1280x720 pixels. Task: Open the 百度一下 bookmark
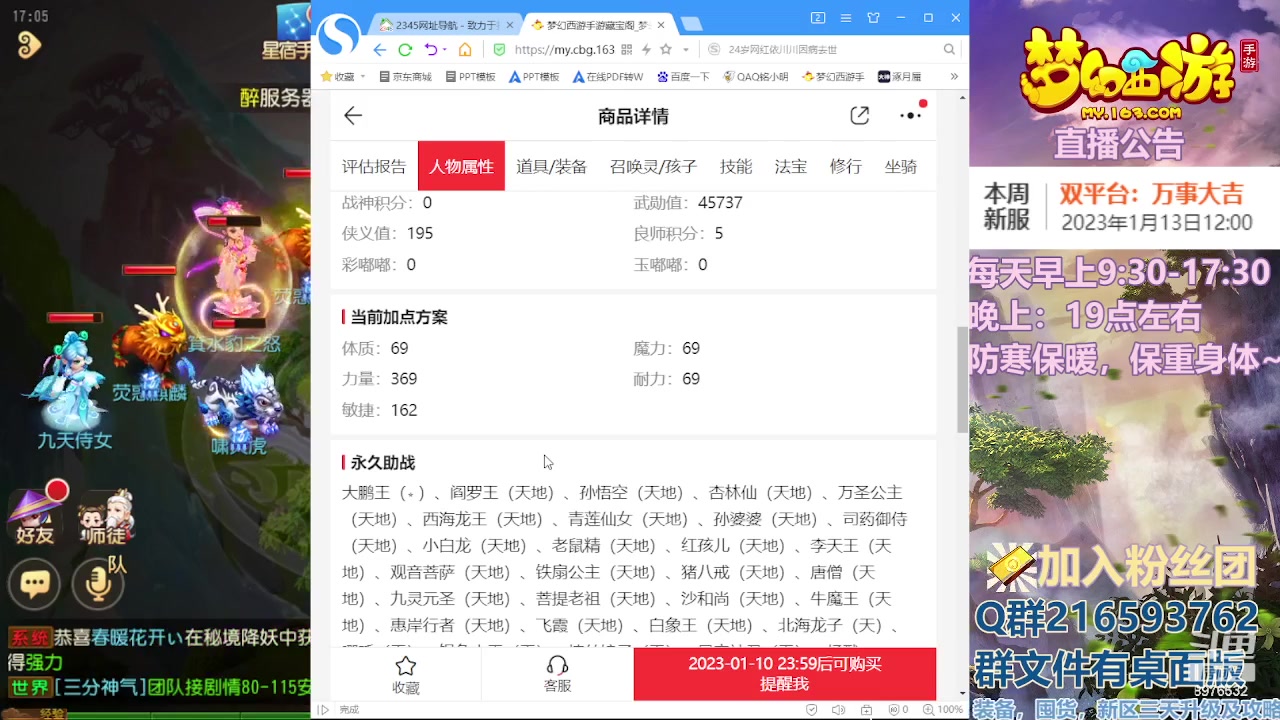pos(683,76)
